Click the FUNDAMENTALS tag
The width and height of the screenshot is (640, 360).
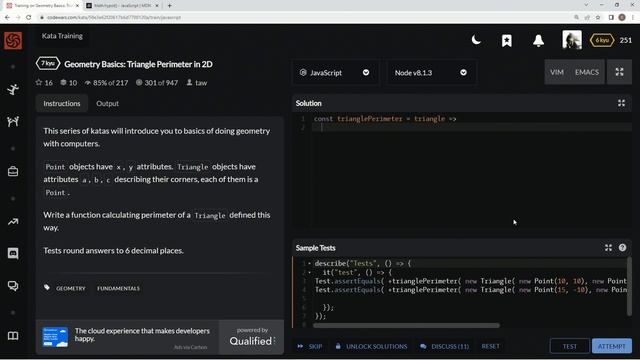tap(118, 288)
